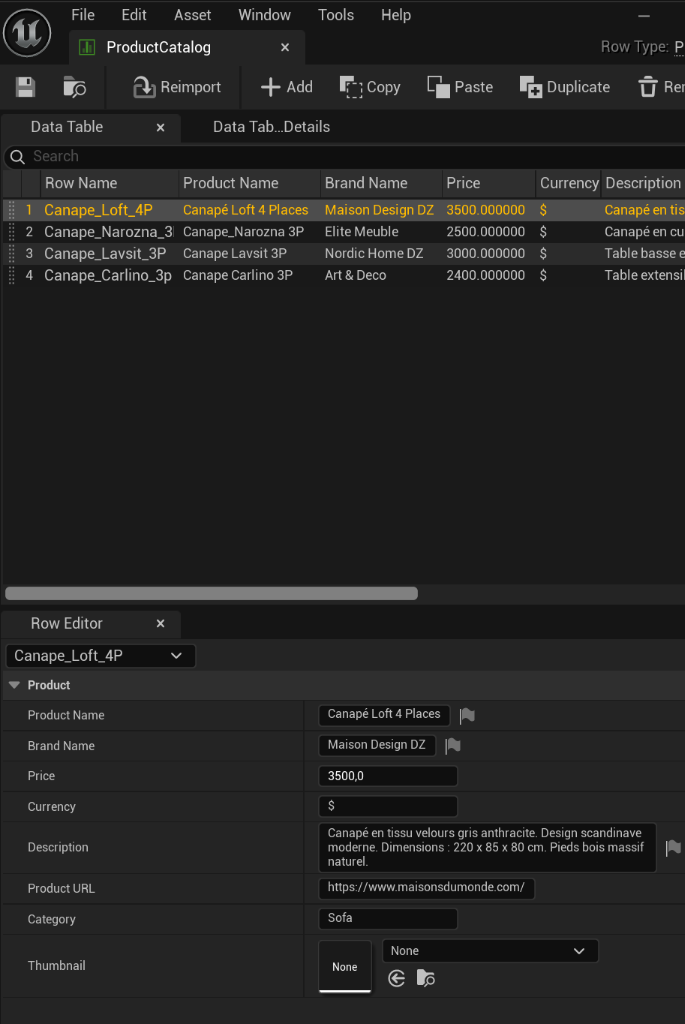
Task: Click the drag handle of row Canape_Narozna
Action: point(11,232)
